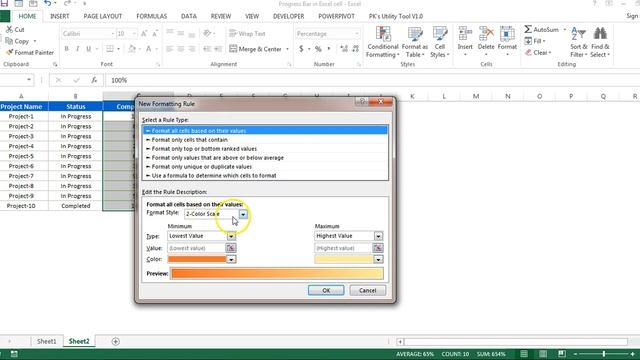Click the Undo icon in quick access toolbar

48,4
